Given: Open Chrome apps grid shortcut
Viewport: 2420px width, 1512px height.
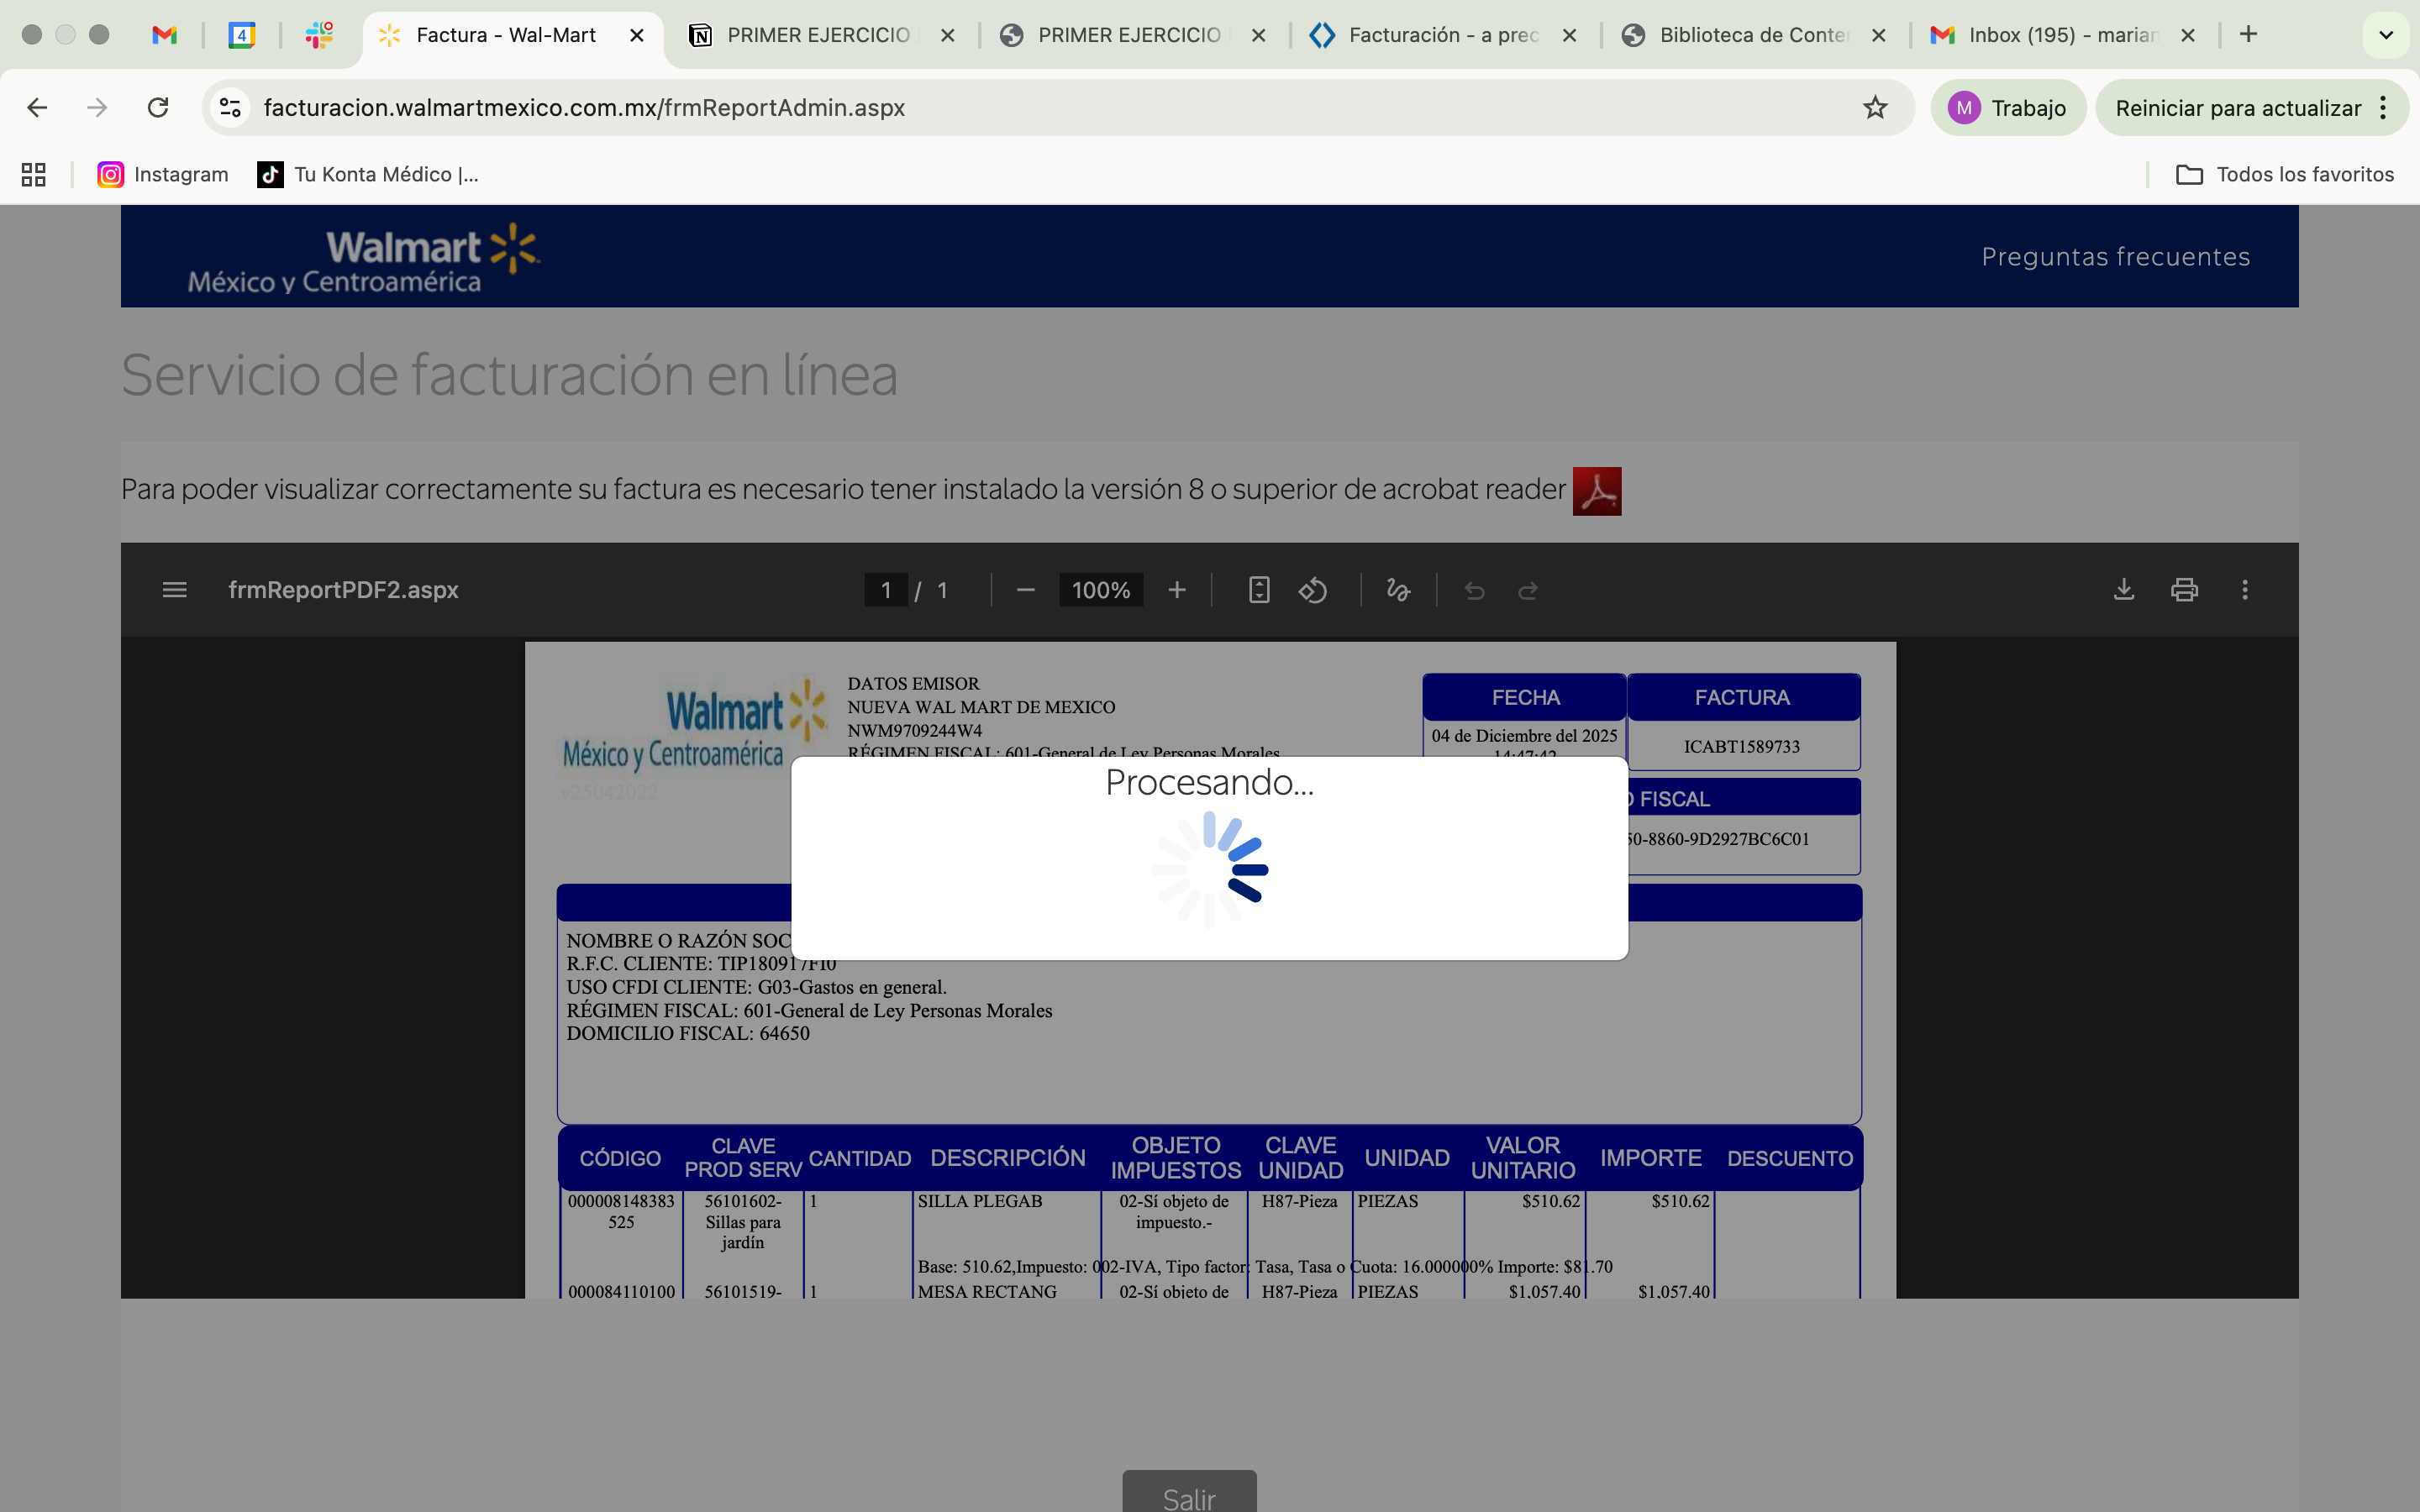Looking at the screenshot, I should click(34, 174).
